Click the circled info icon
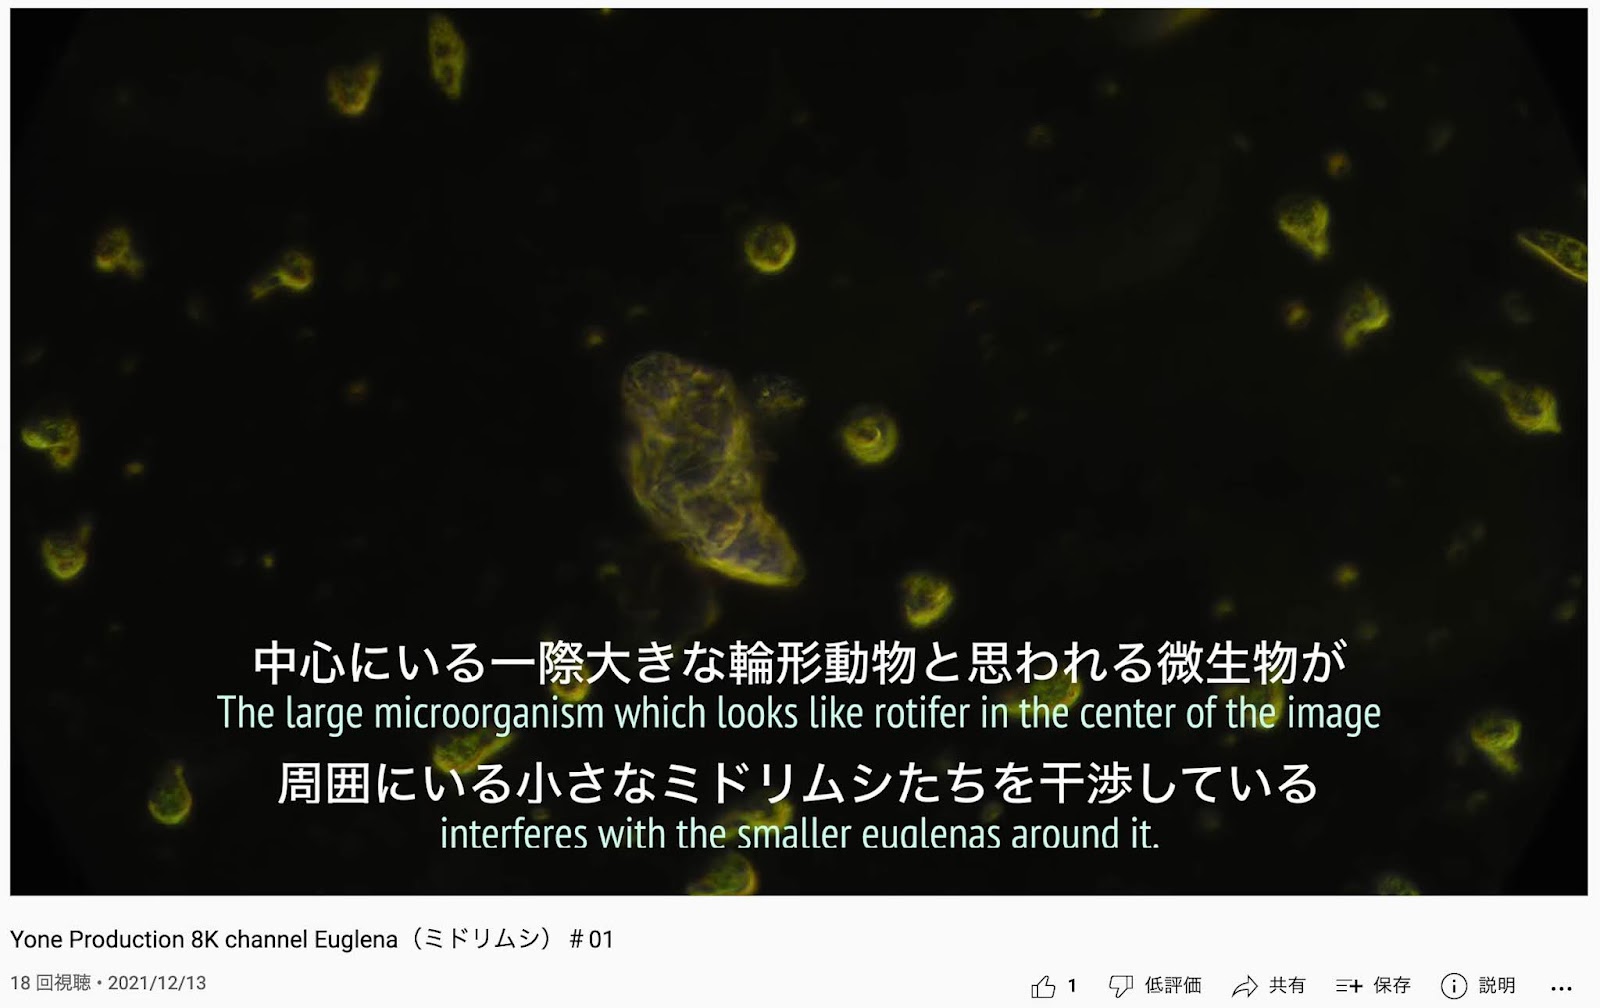 [1453, 986]
